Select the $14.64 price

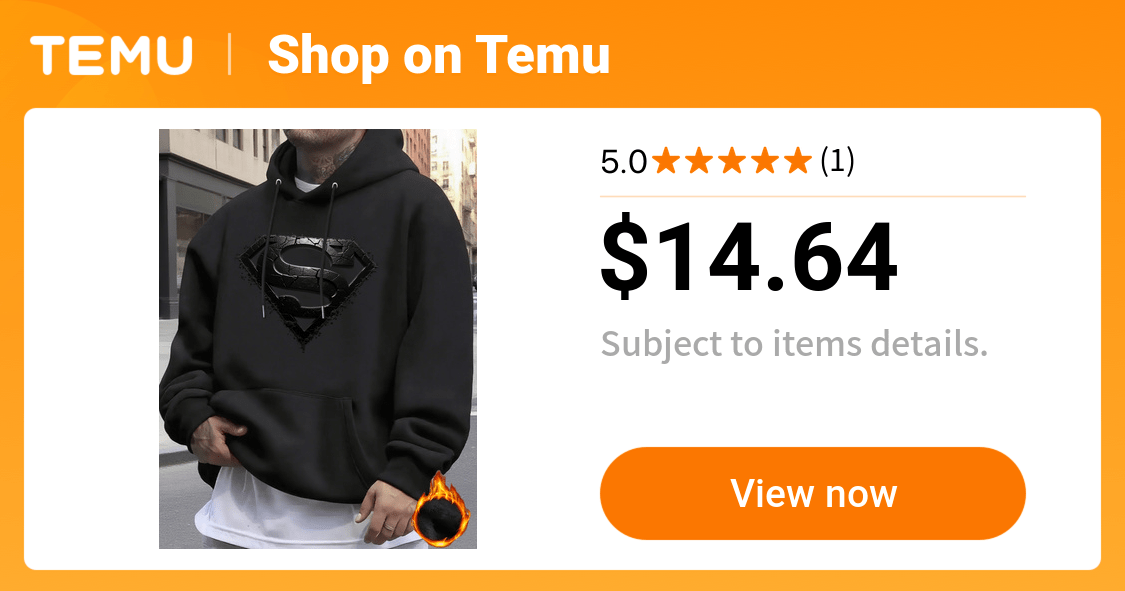(749, 257)
